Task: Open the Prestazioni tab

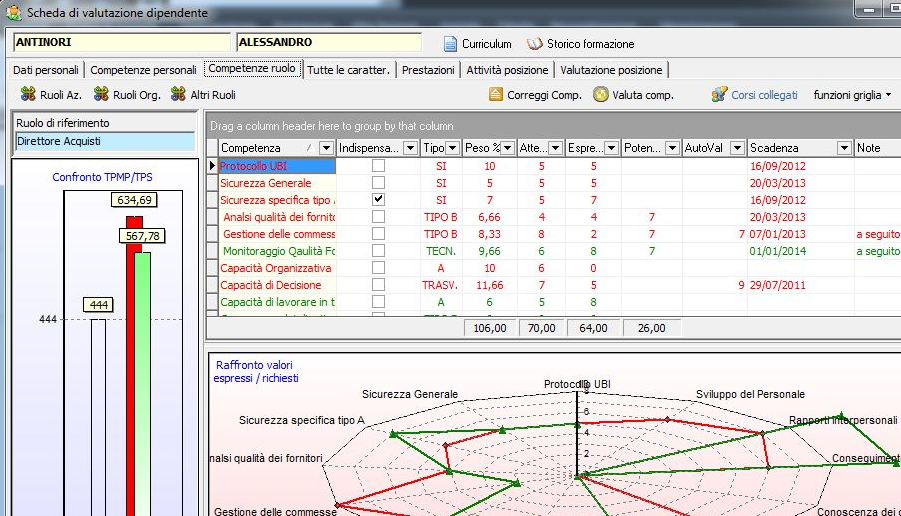Action: [428, 70]
